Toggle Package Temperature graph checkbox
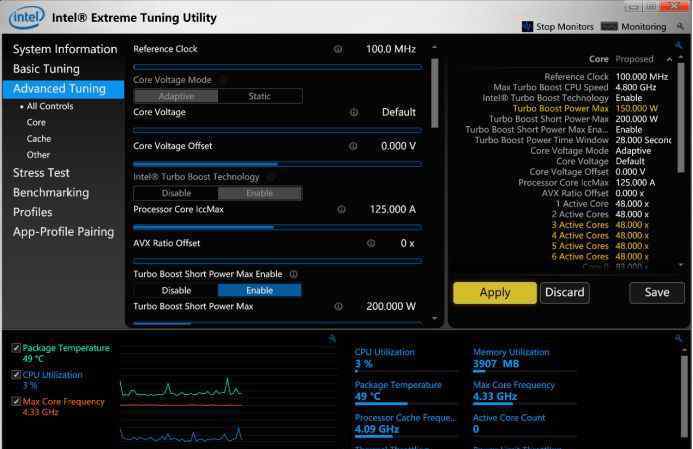 pos(16,348)
